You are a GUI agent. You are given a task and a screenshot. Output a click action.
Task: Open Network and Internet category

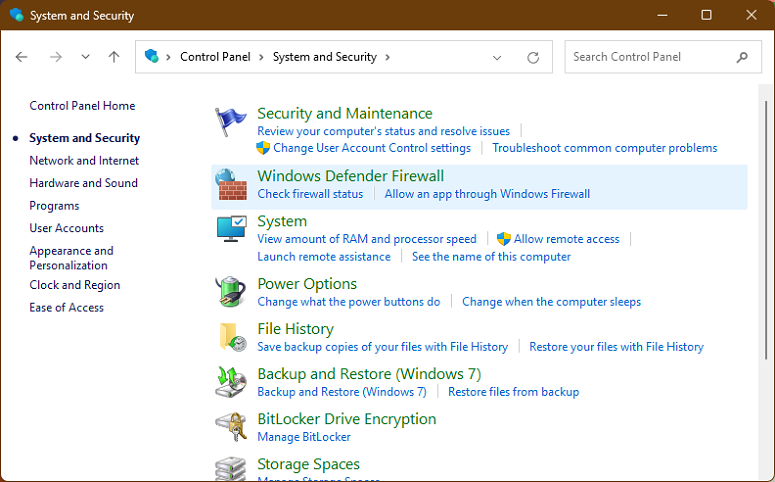84,161
